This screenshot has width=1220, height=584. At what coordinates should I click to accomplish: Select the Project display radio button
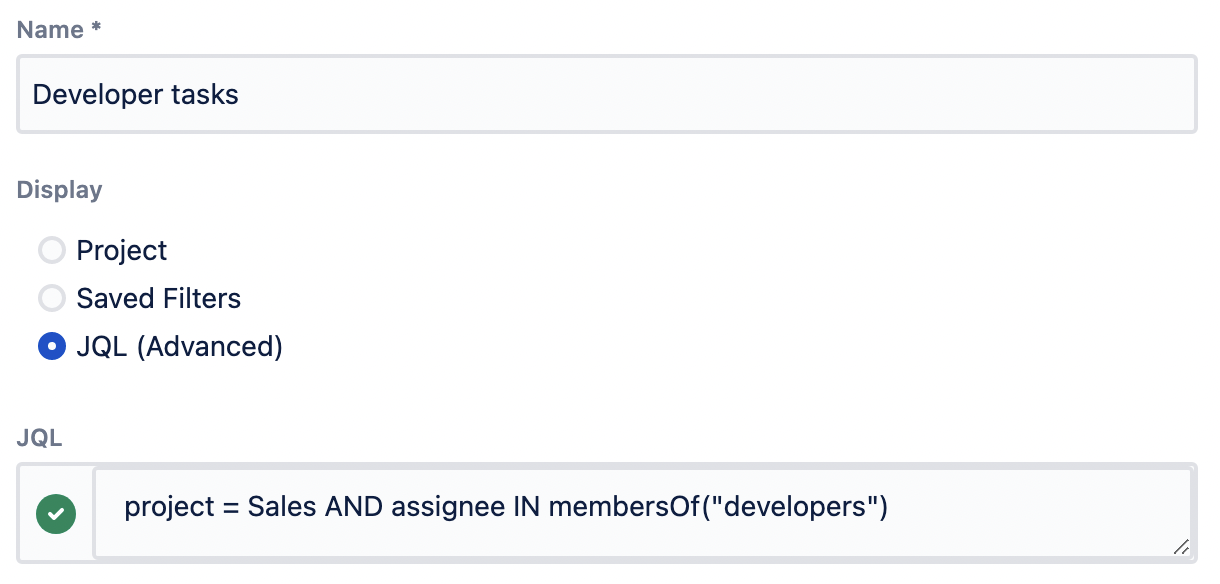coord(51,250)
